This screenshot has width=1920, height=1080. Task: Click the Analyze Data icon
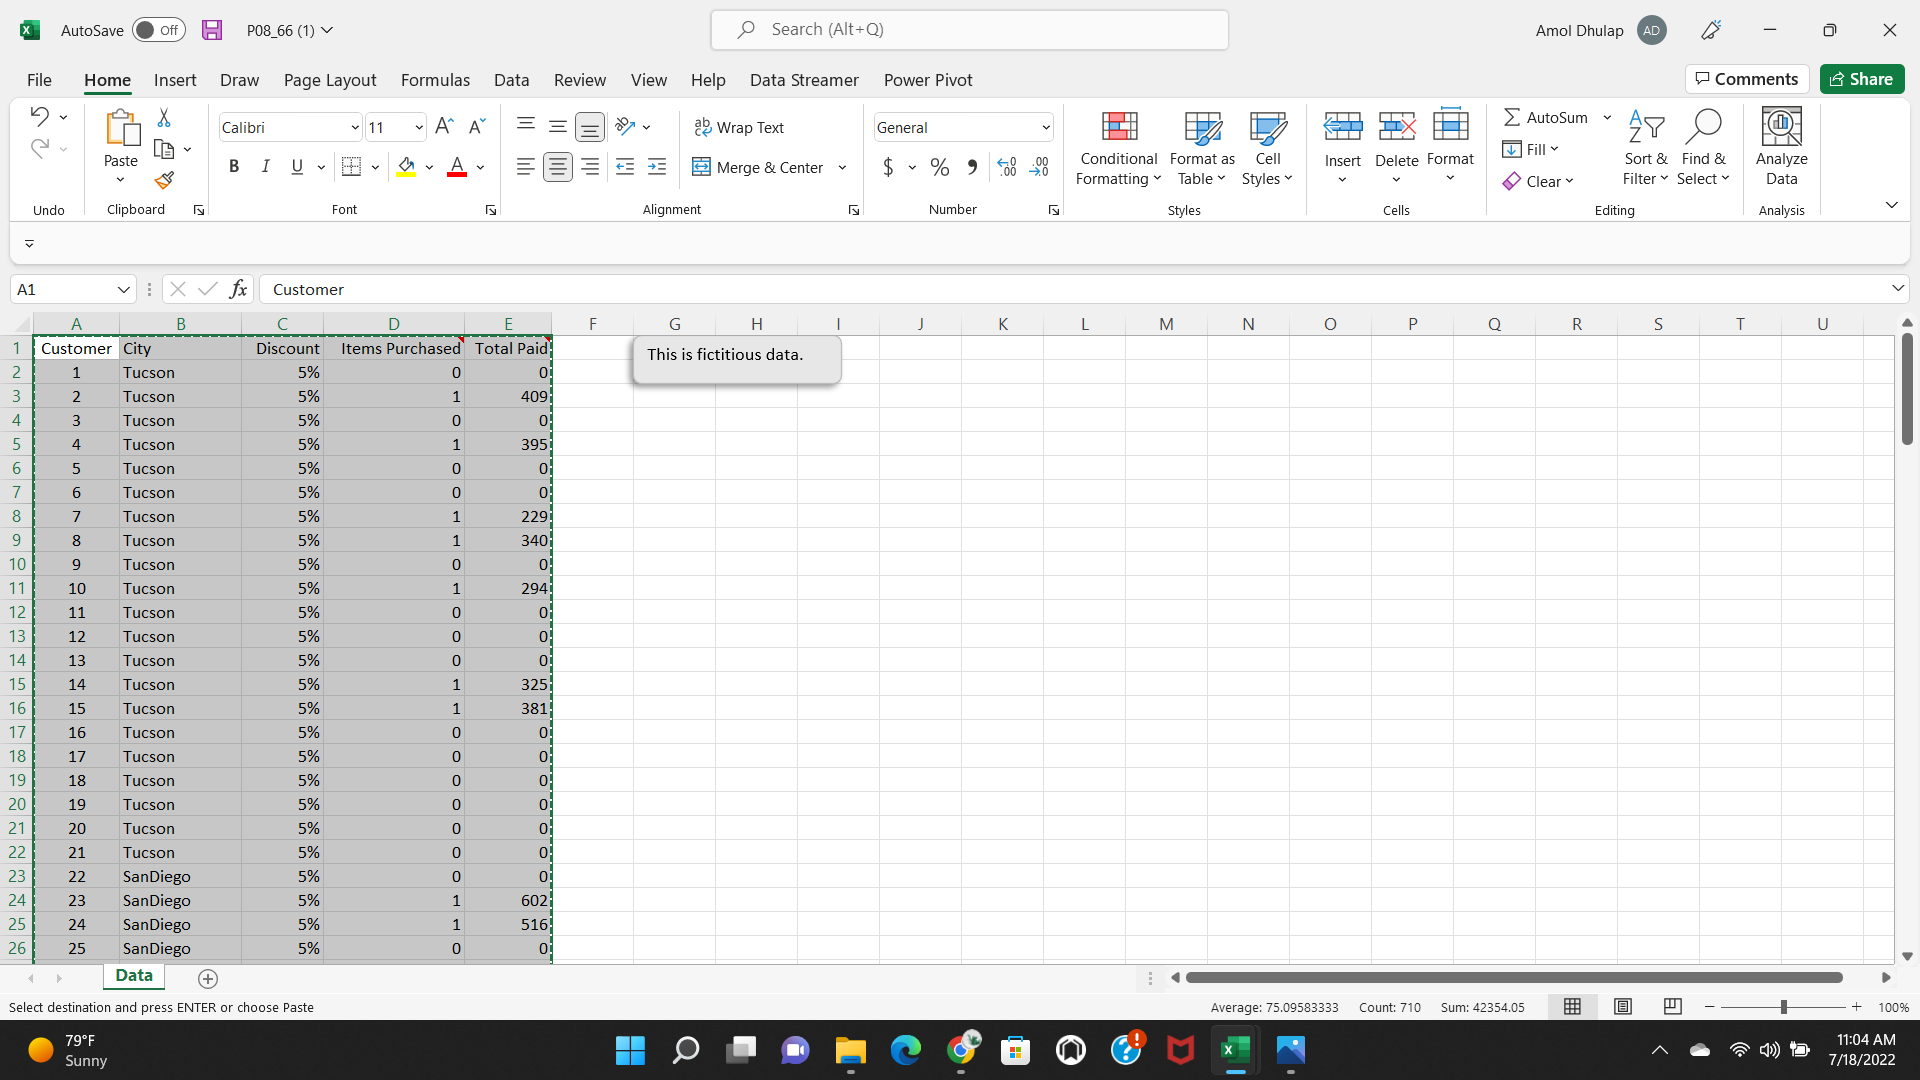tap(1781, 148)
